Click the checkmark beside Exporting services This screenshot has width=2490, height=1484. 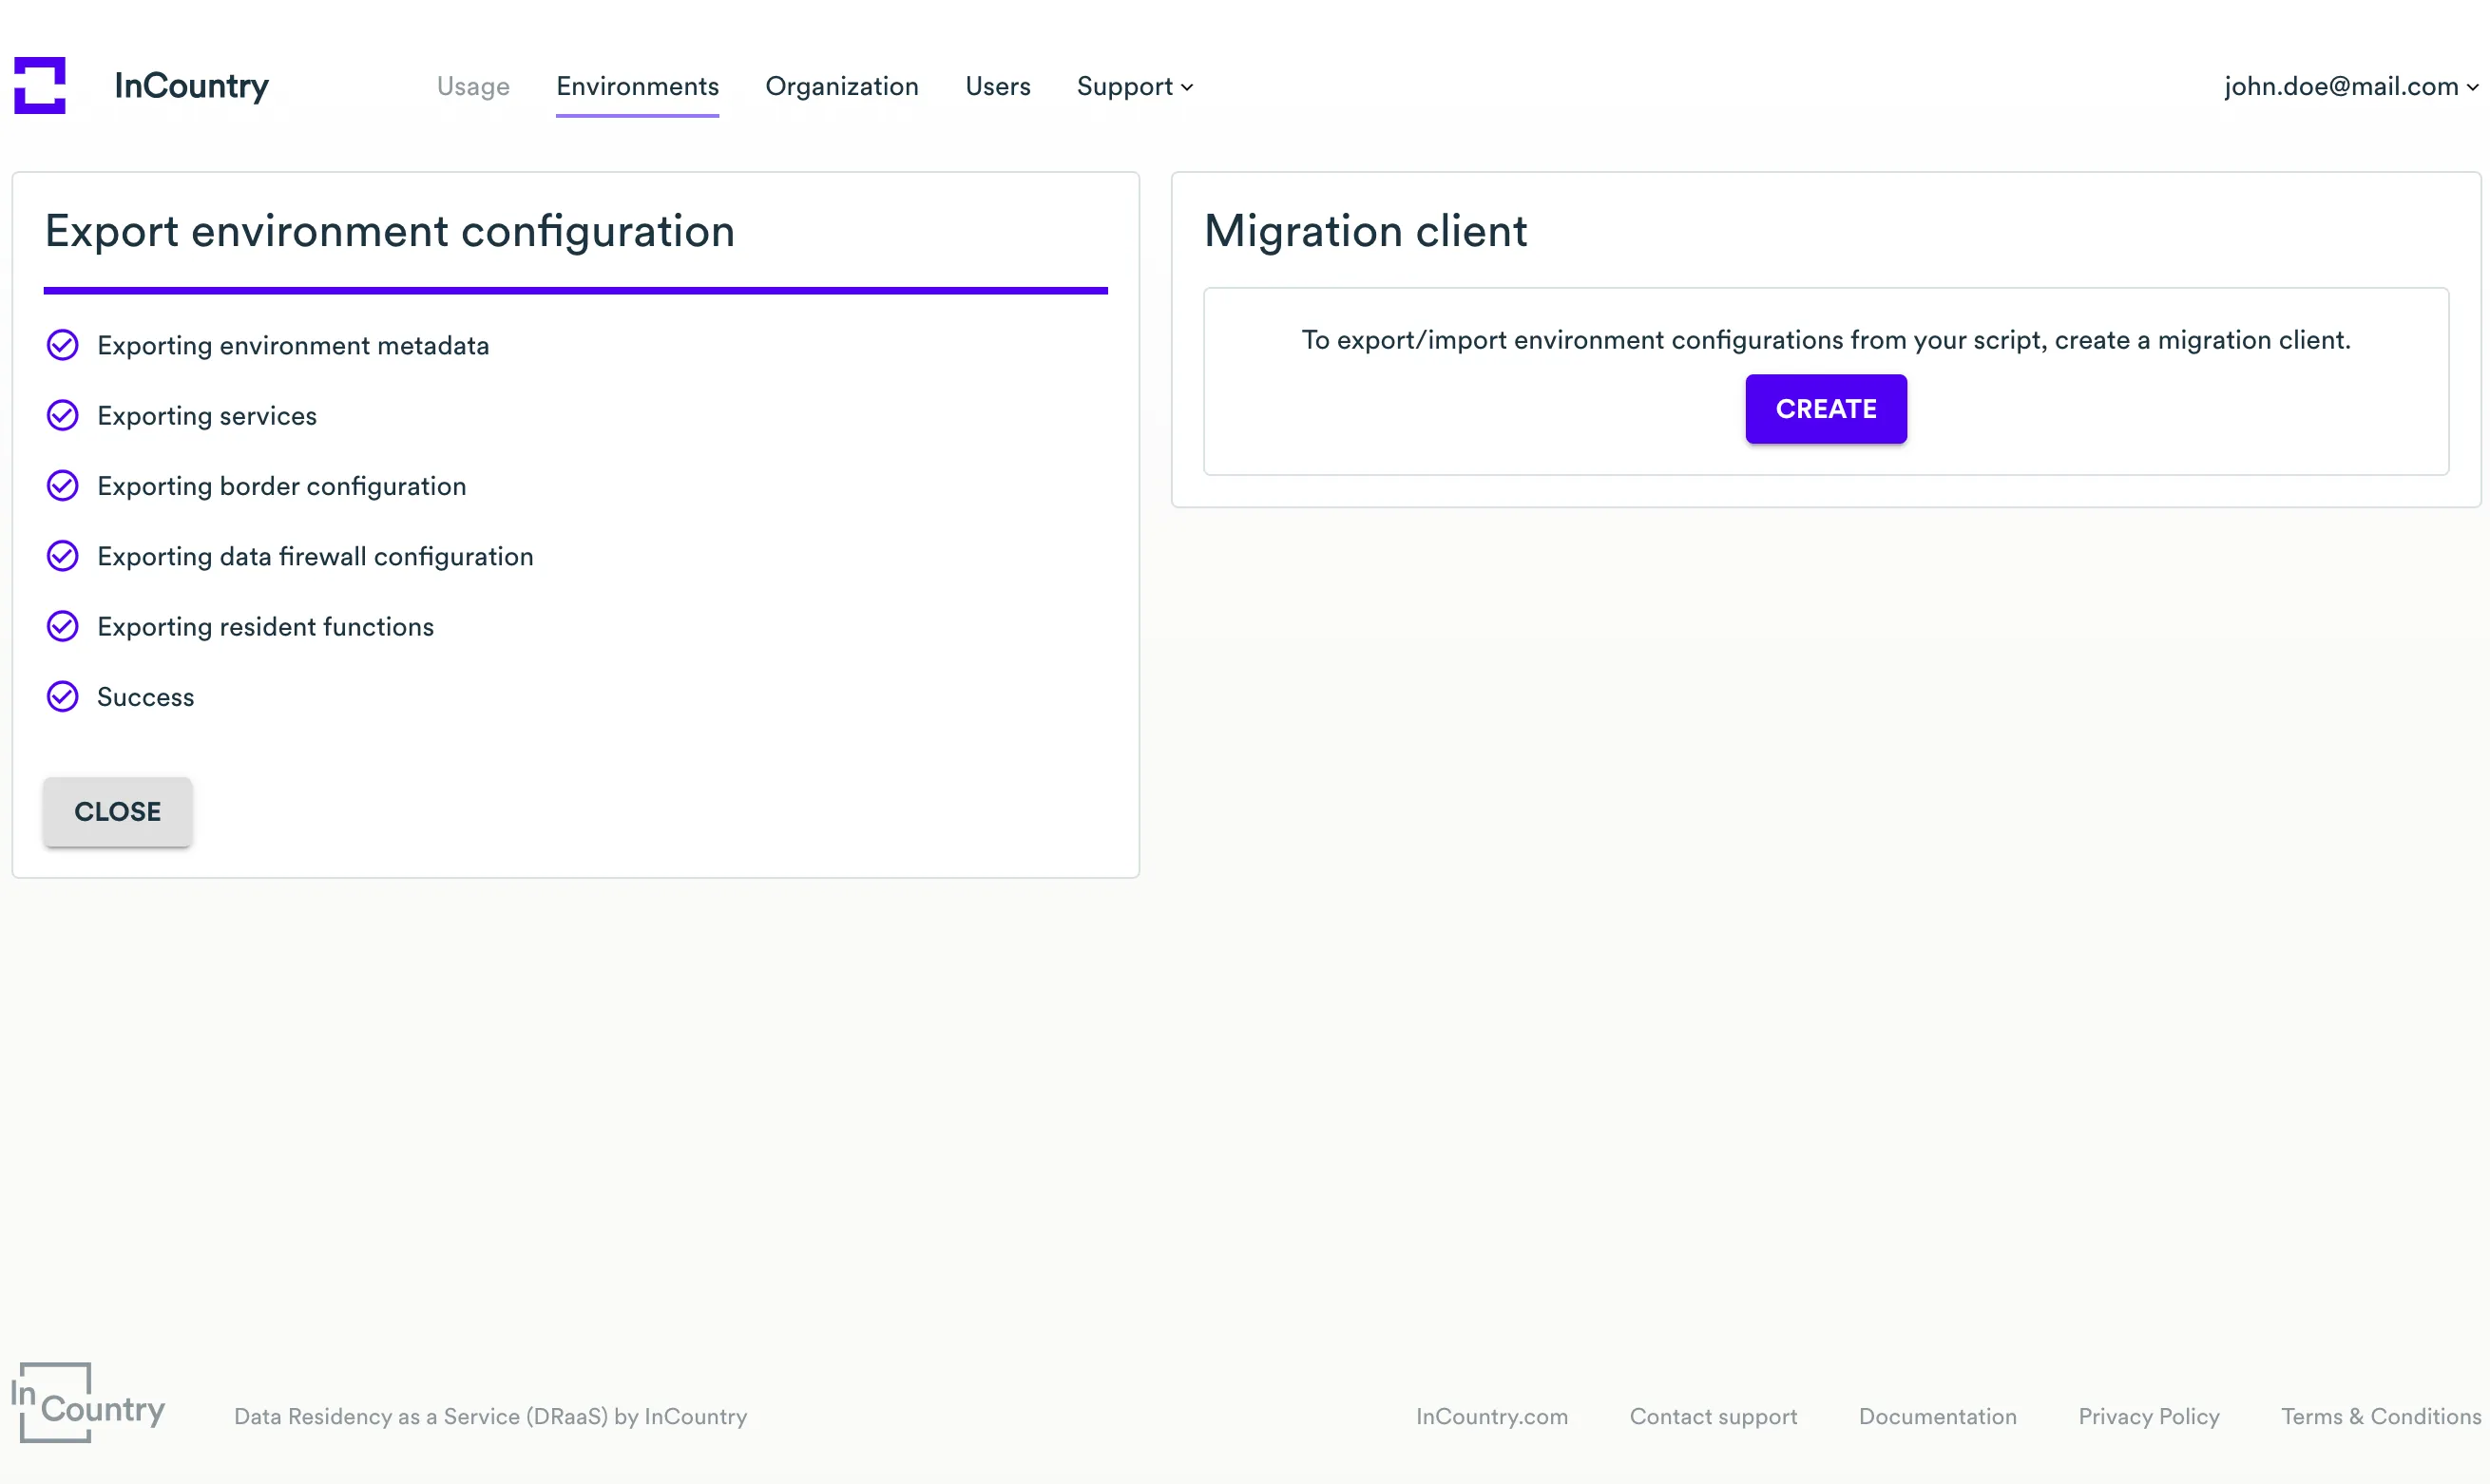click(62, 415)
